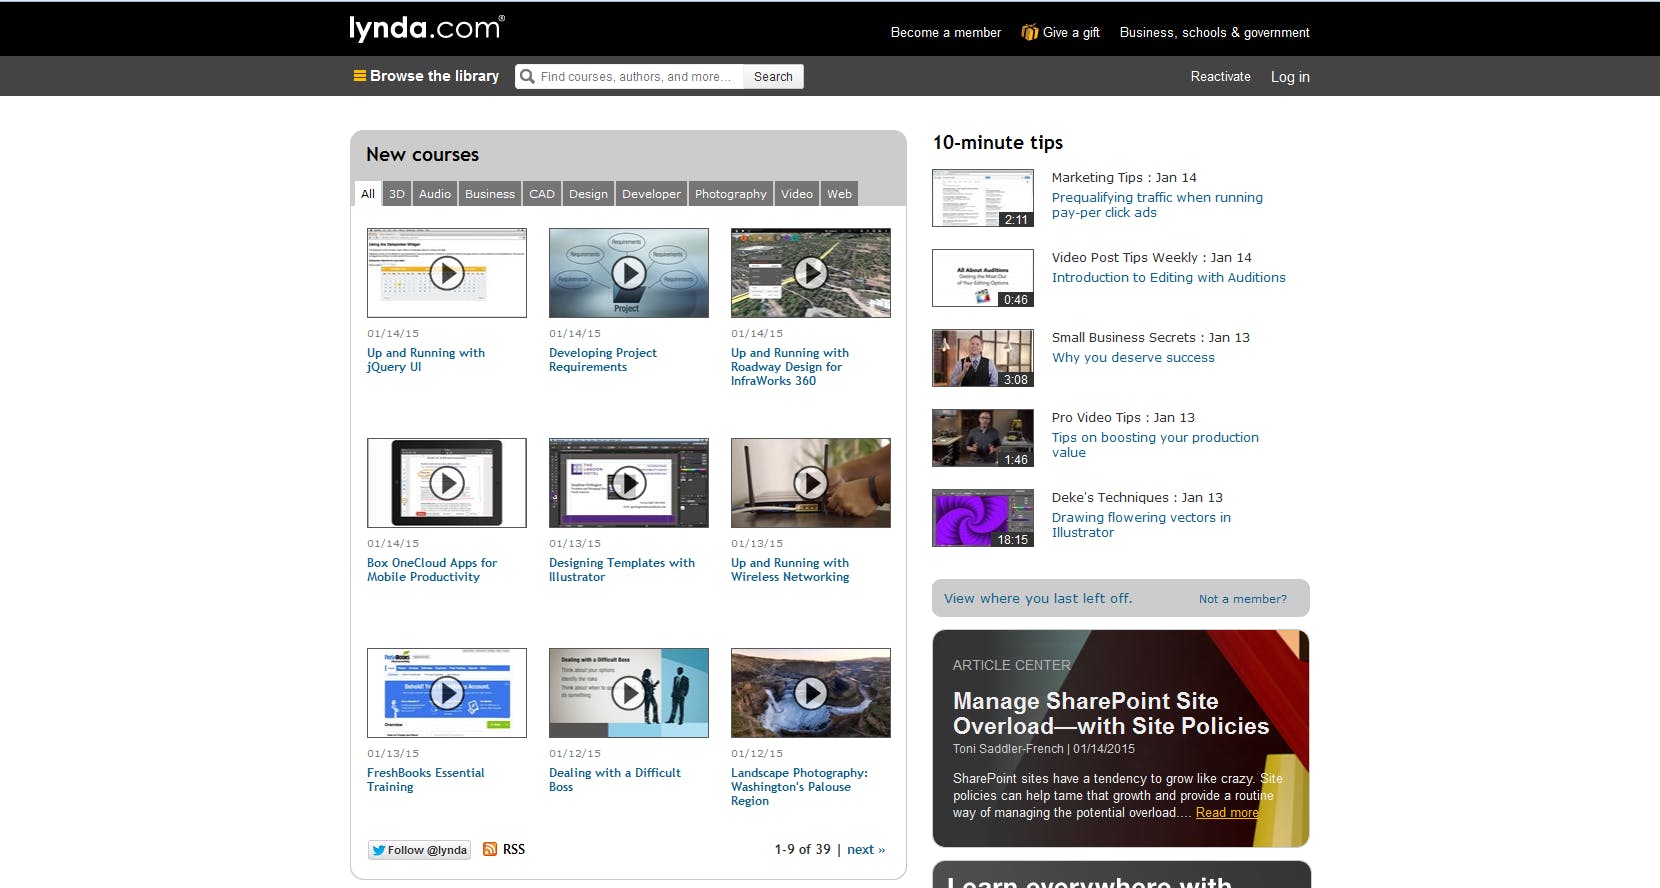Open Business, schools & government link

tap(1214, 32)
